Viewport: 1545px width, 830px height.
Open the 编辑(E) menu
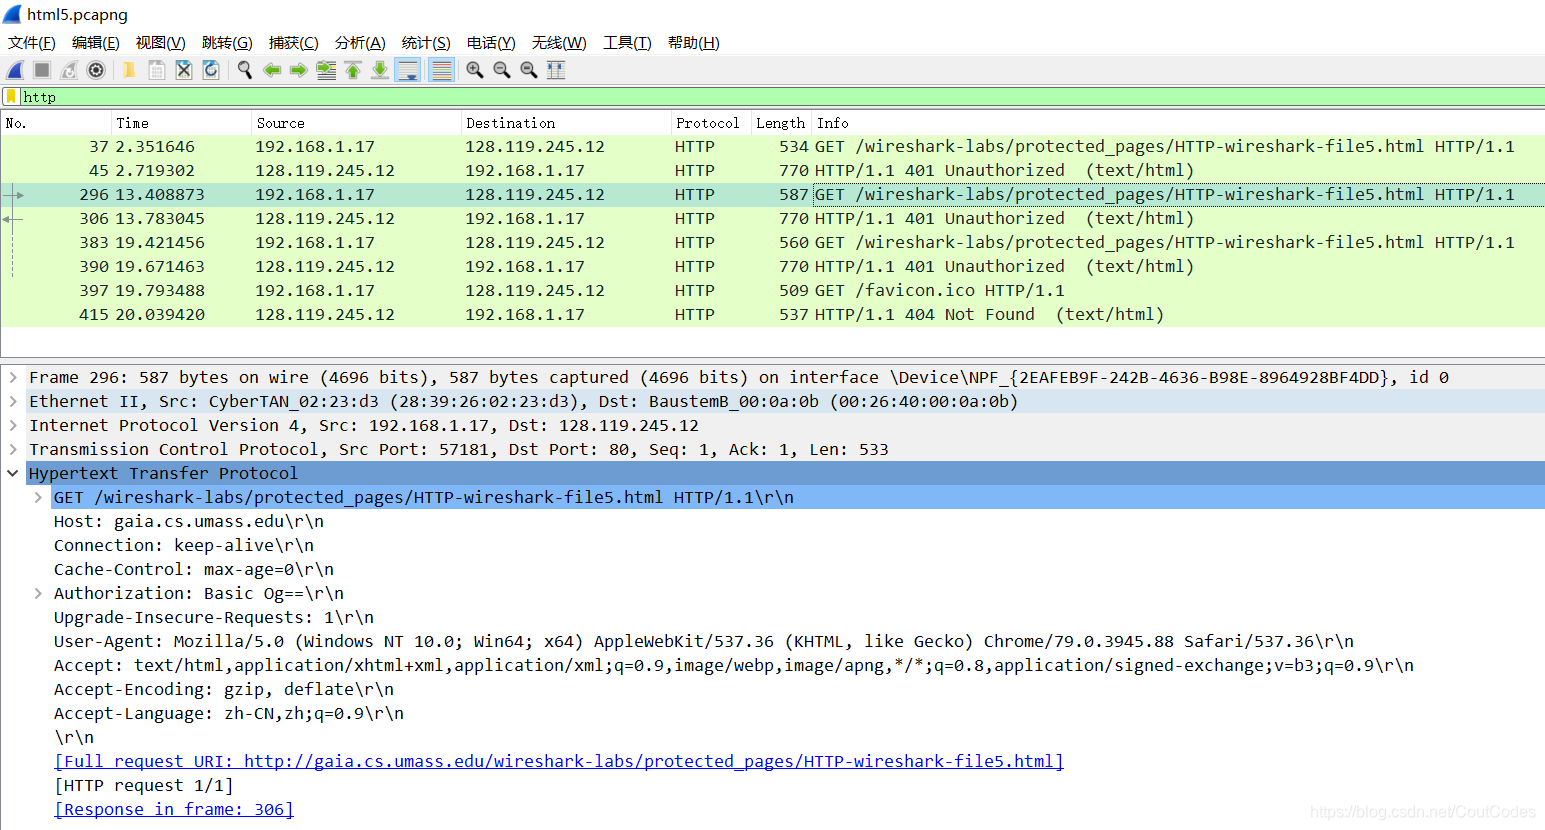click(x=96, y=43)
